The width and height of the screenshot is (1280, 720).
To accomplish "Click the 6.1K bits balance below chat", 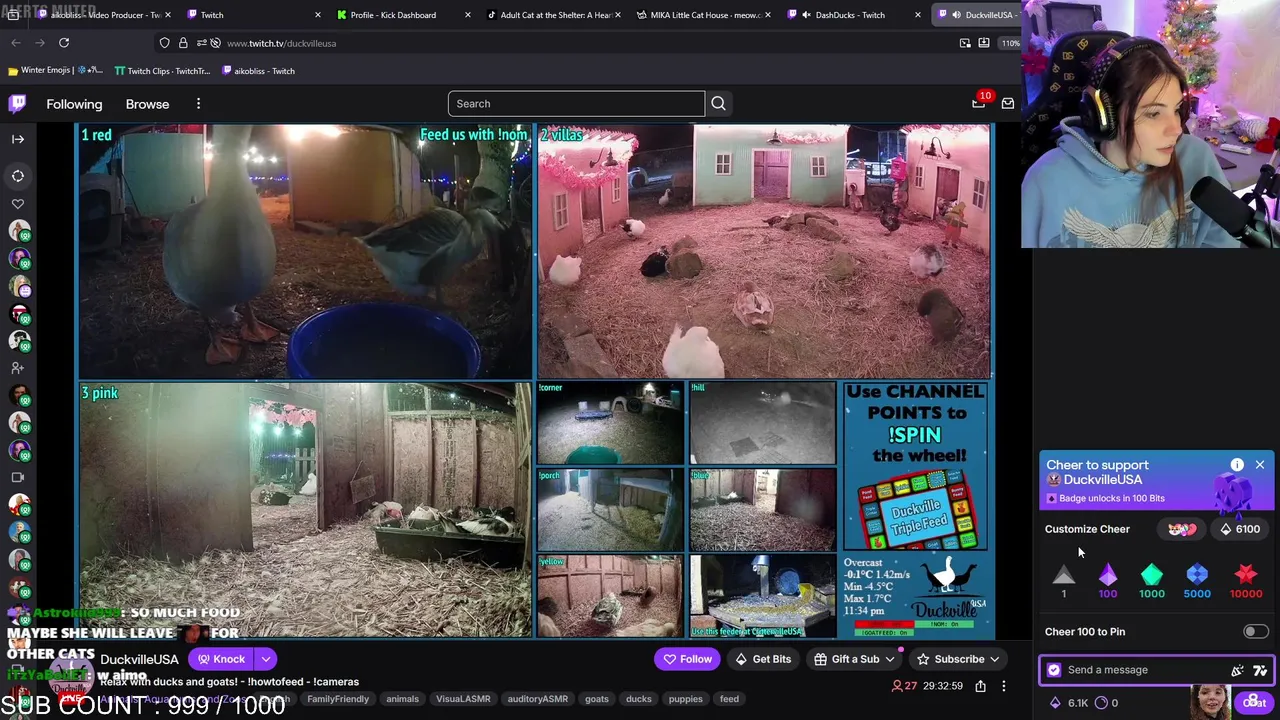I will pos(1070,703).
